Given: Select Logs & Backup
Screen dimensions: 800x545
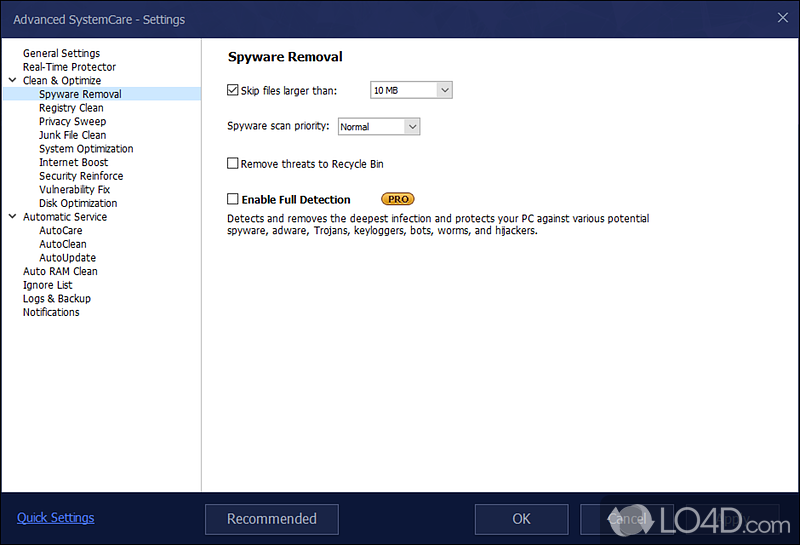Looking at the screenshot, I should tap(57, 299).
